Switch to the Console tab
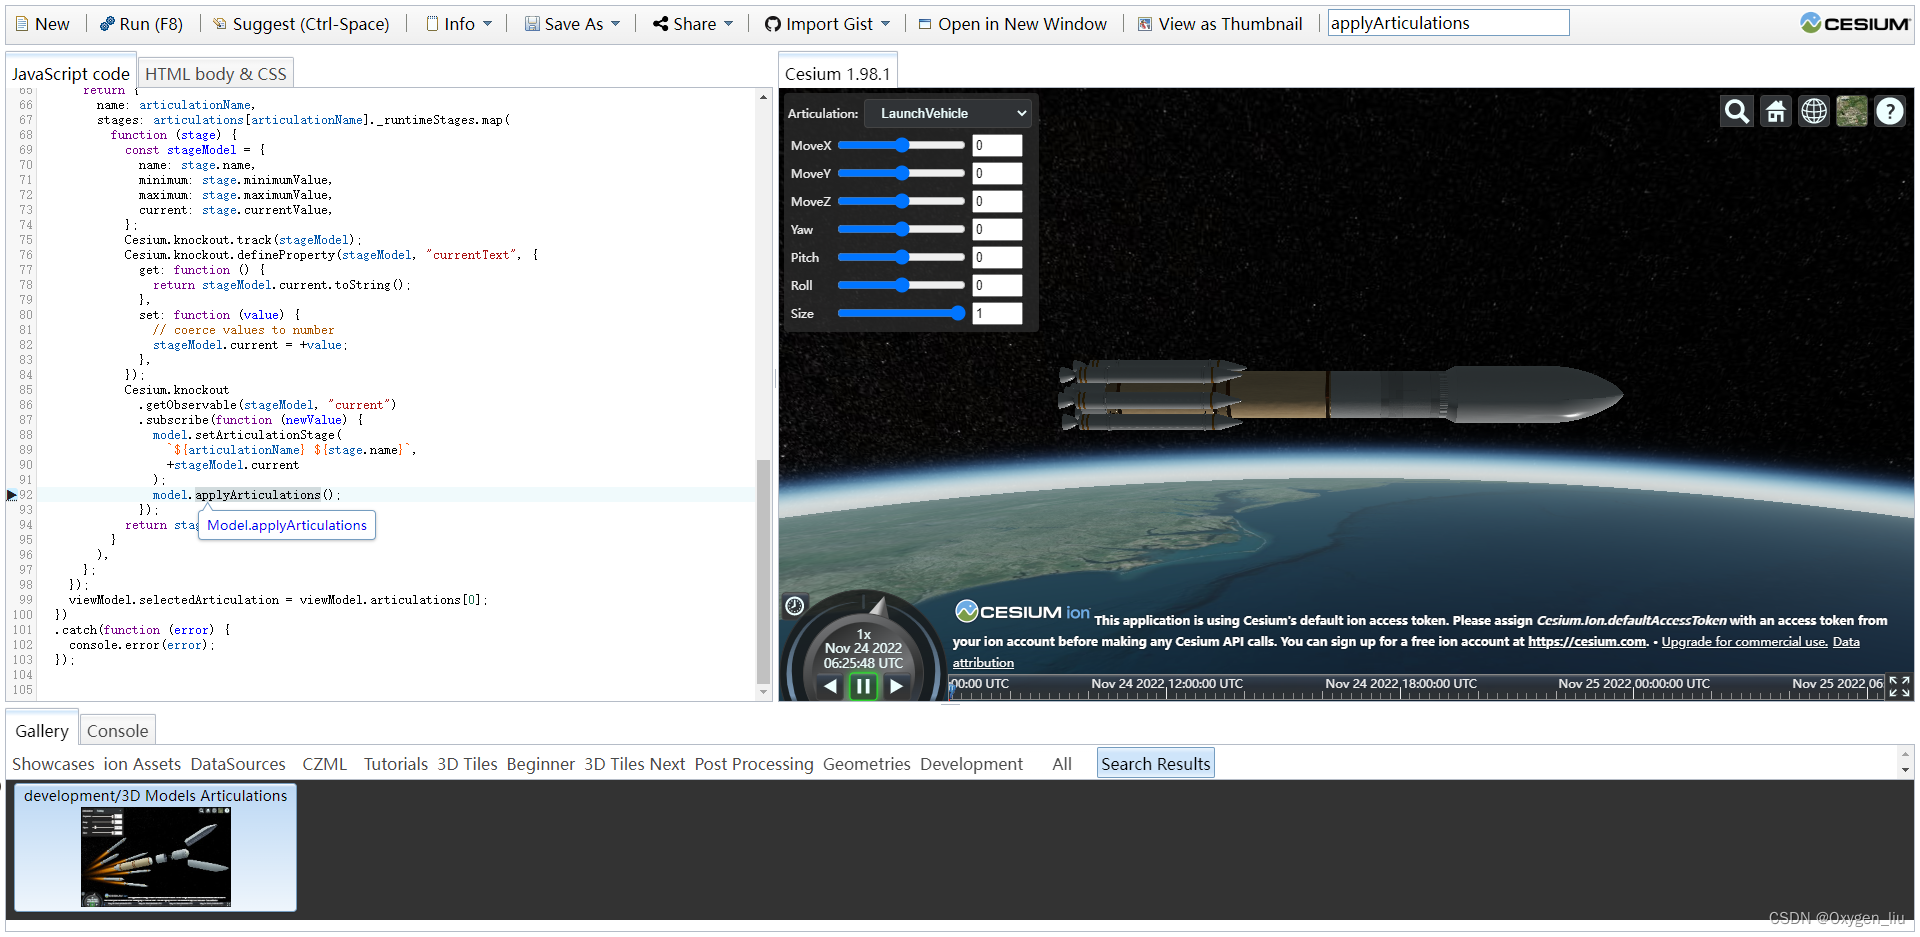The image size is (1920, 937). point(117,731)
